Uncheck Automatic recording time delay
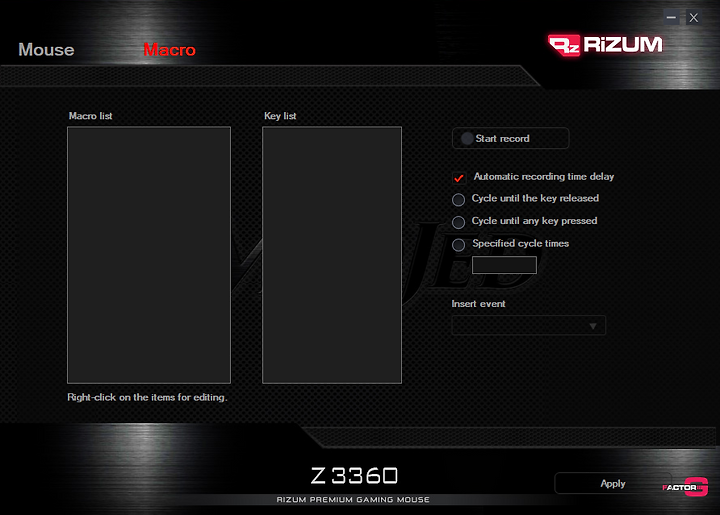The image size is (720, 515). pyautogui.click(x=459, y=178)
